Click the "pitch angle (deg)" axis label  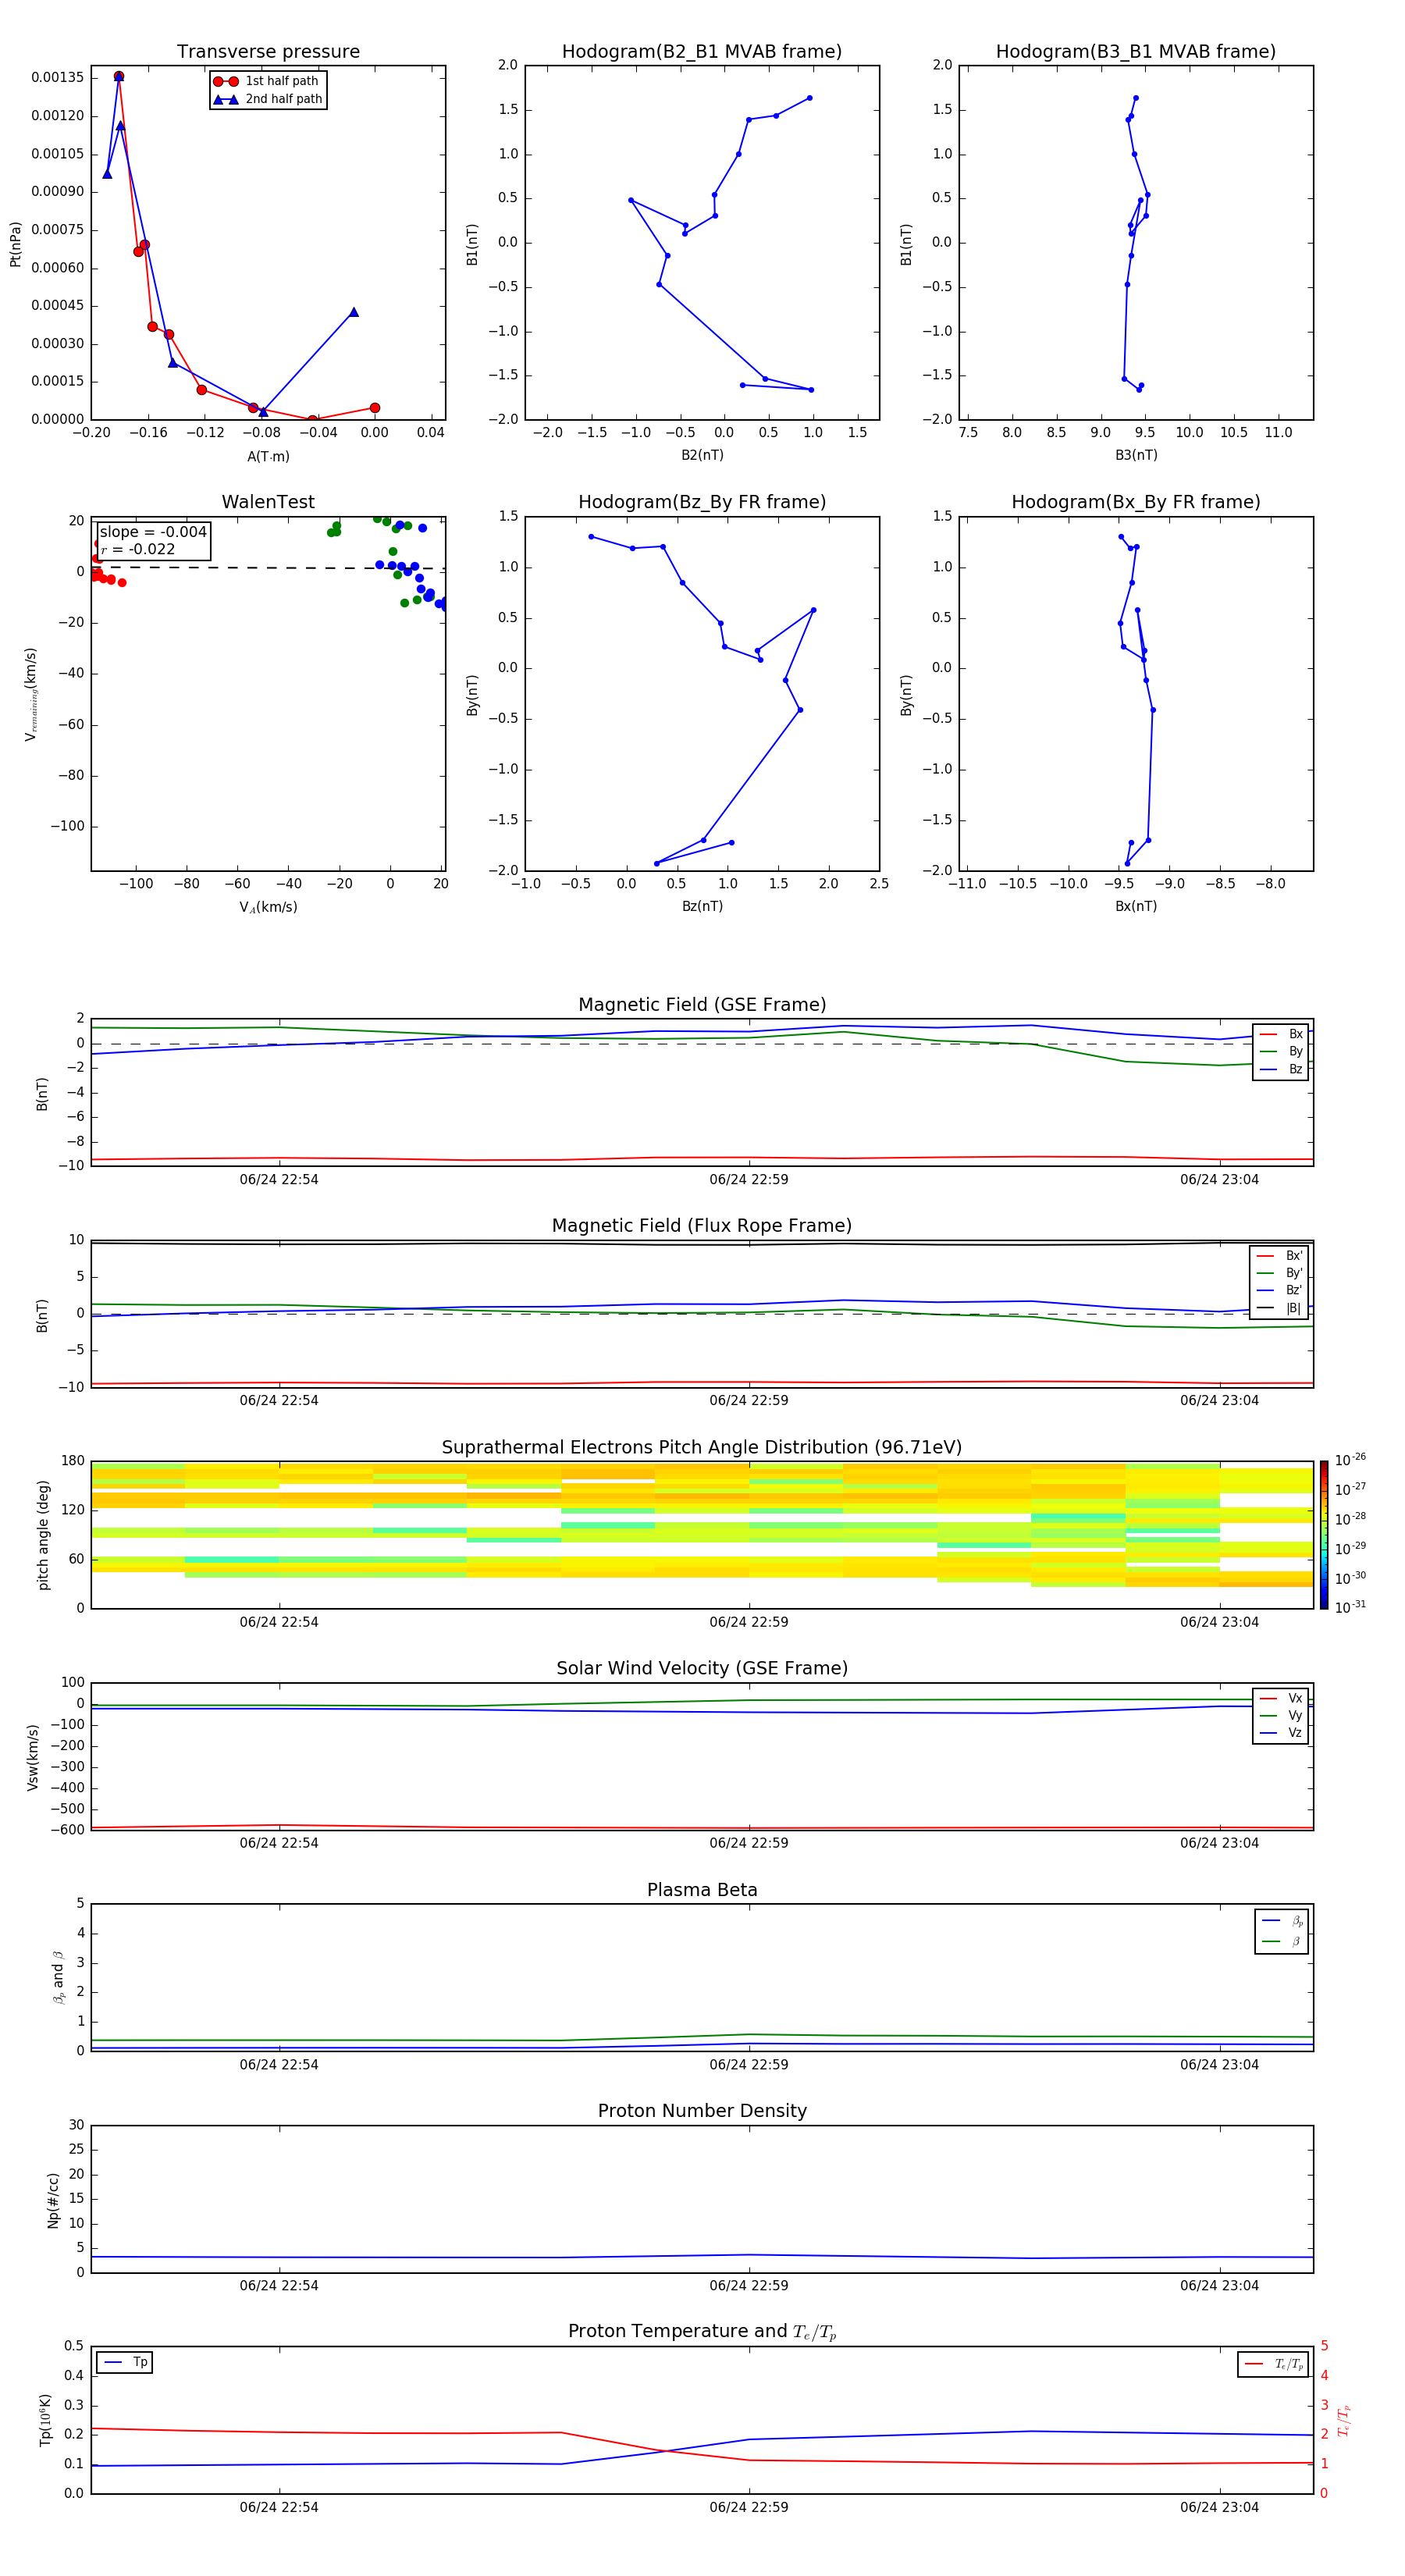43,1535
